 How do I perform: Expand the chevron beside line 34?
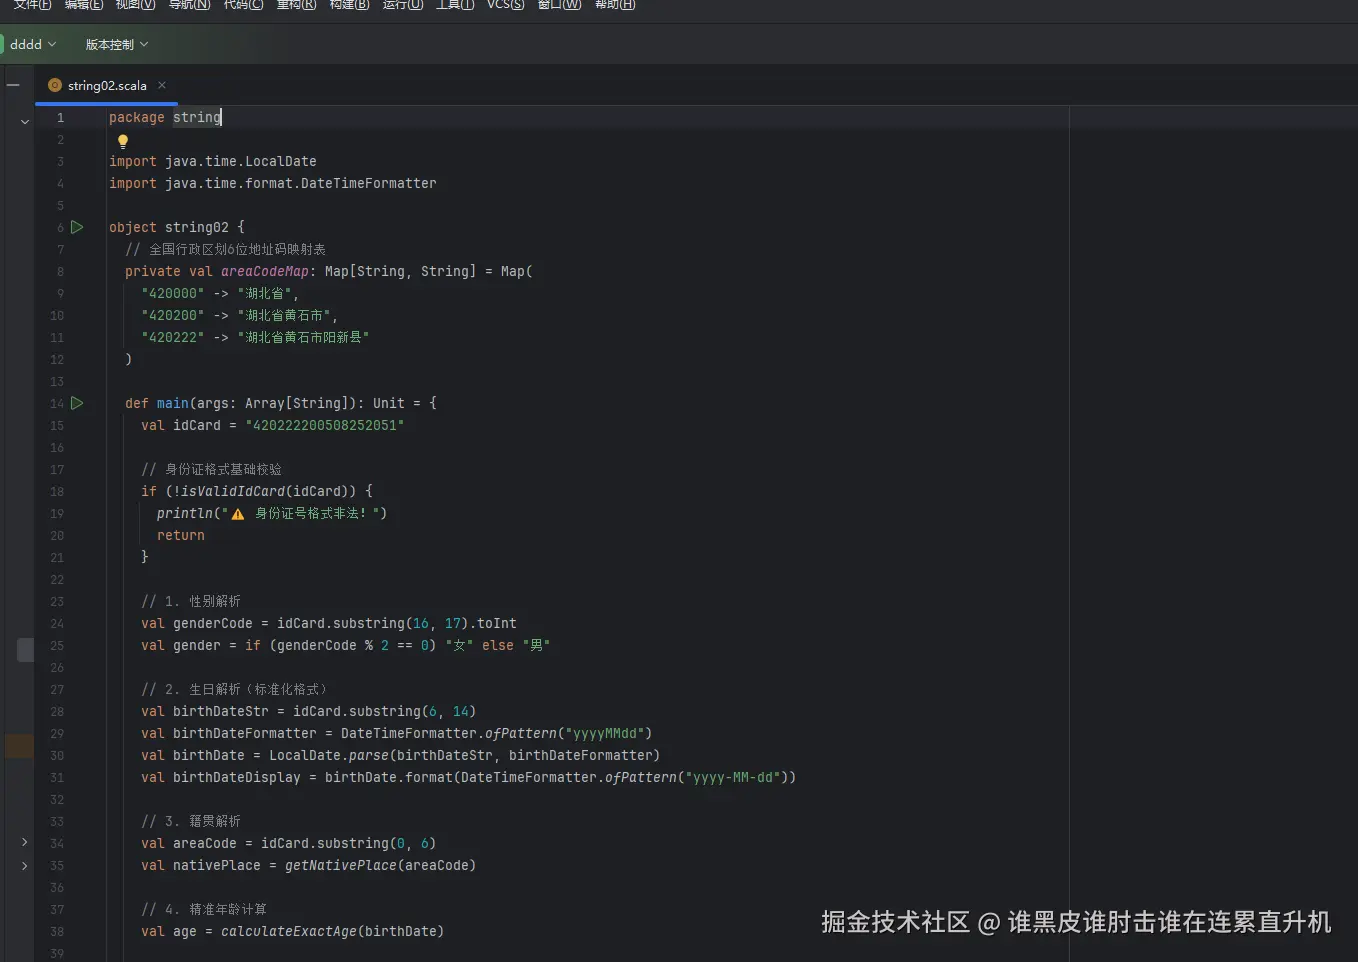25,842
